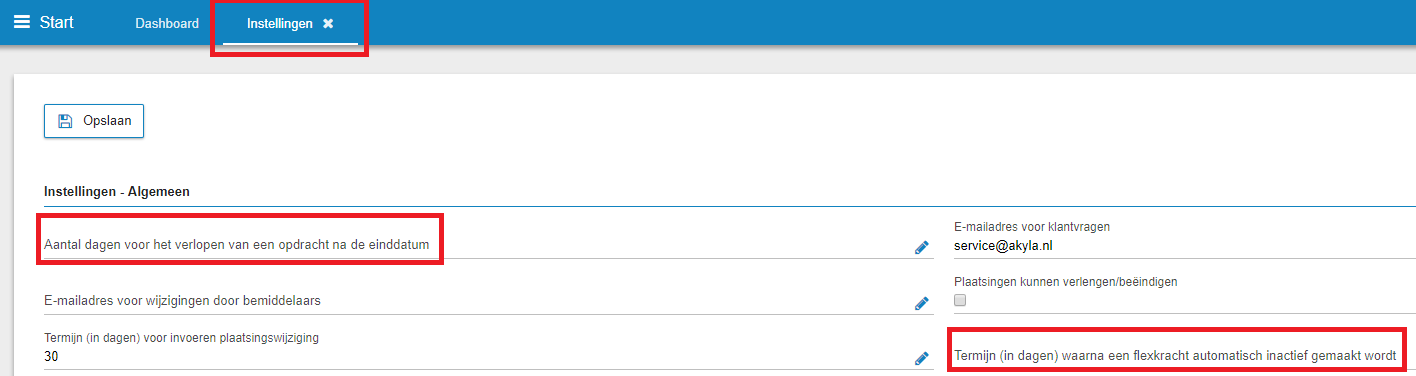Viewport: 1416px width, 376px height.
Task: Toggle Plaatsingen kunnen verlengen/beëindigen checkbox
Action: coord(961,300)
